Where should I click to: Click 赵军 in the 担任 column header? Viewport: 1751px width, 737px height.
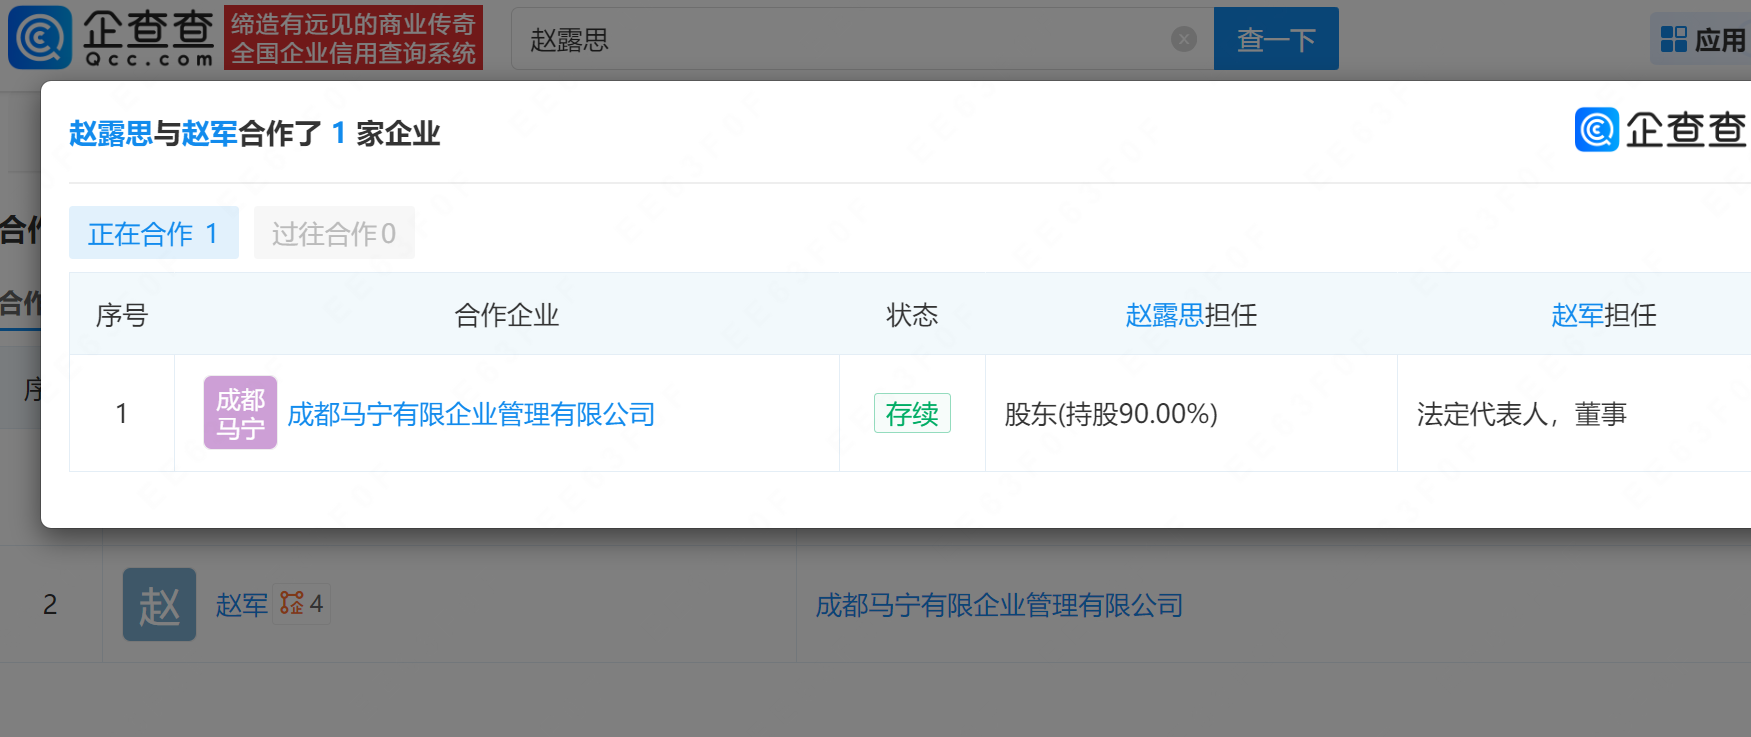(x=1577, y=316)
